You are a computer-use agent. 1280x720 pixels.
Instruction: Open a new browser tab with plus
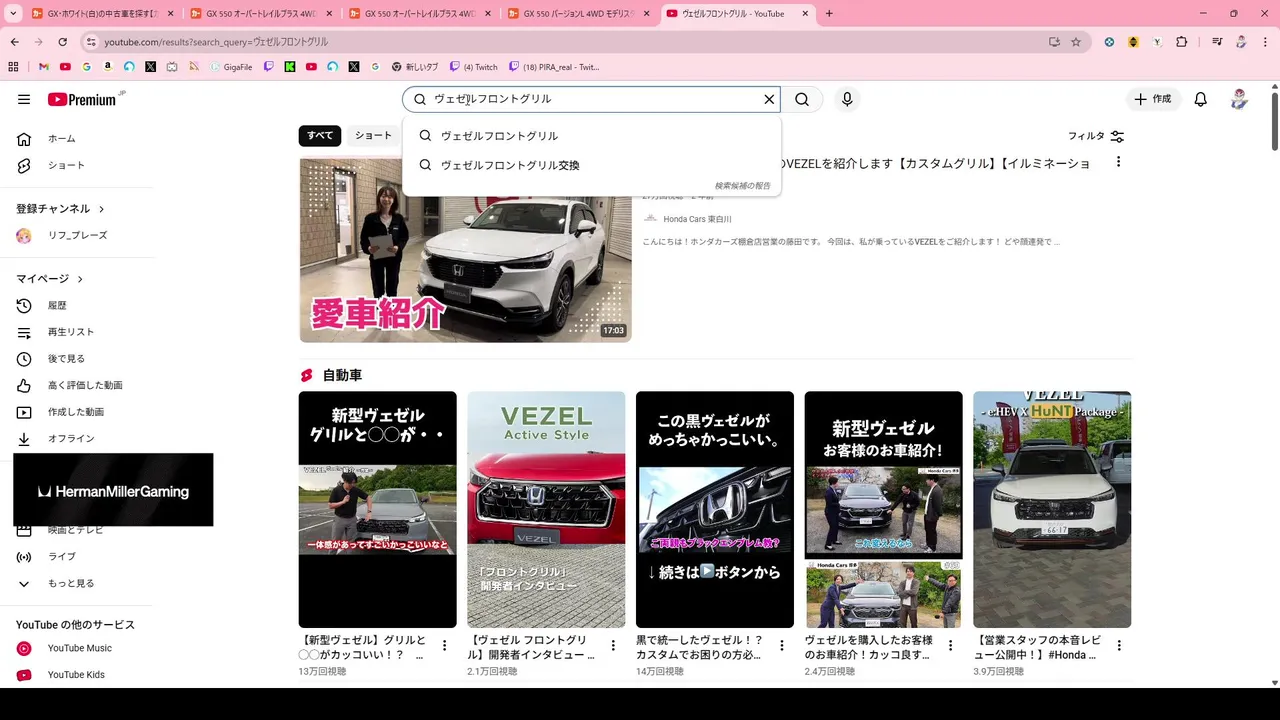(829, 14)
